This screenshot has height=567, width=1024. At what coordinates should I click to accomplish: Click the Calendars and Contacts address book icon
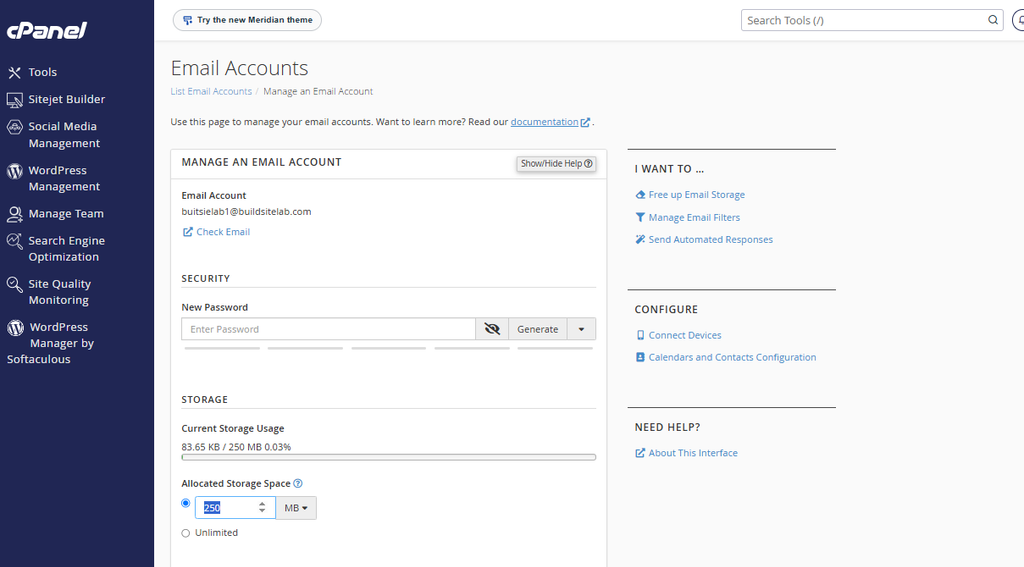(x=640, y=357)
